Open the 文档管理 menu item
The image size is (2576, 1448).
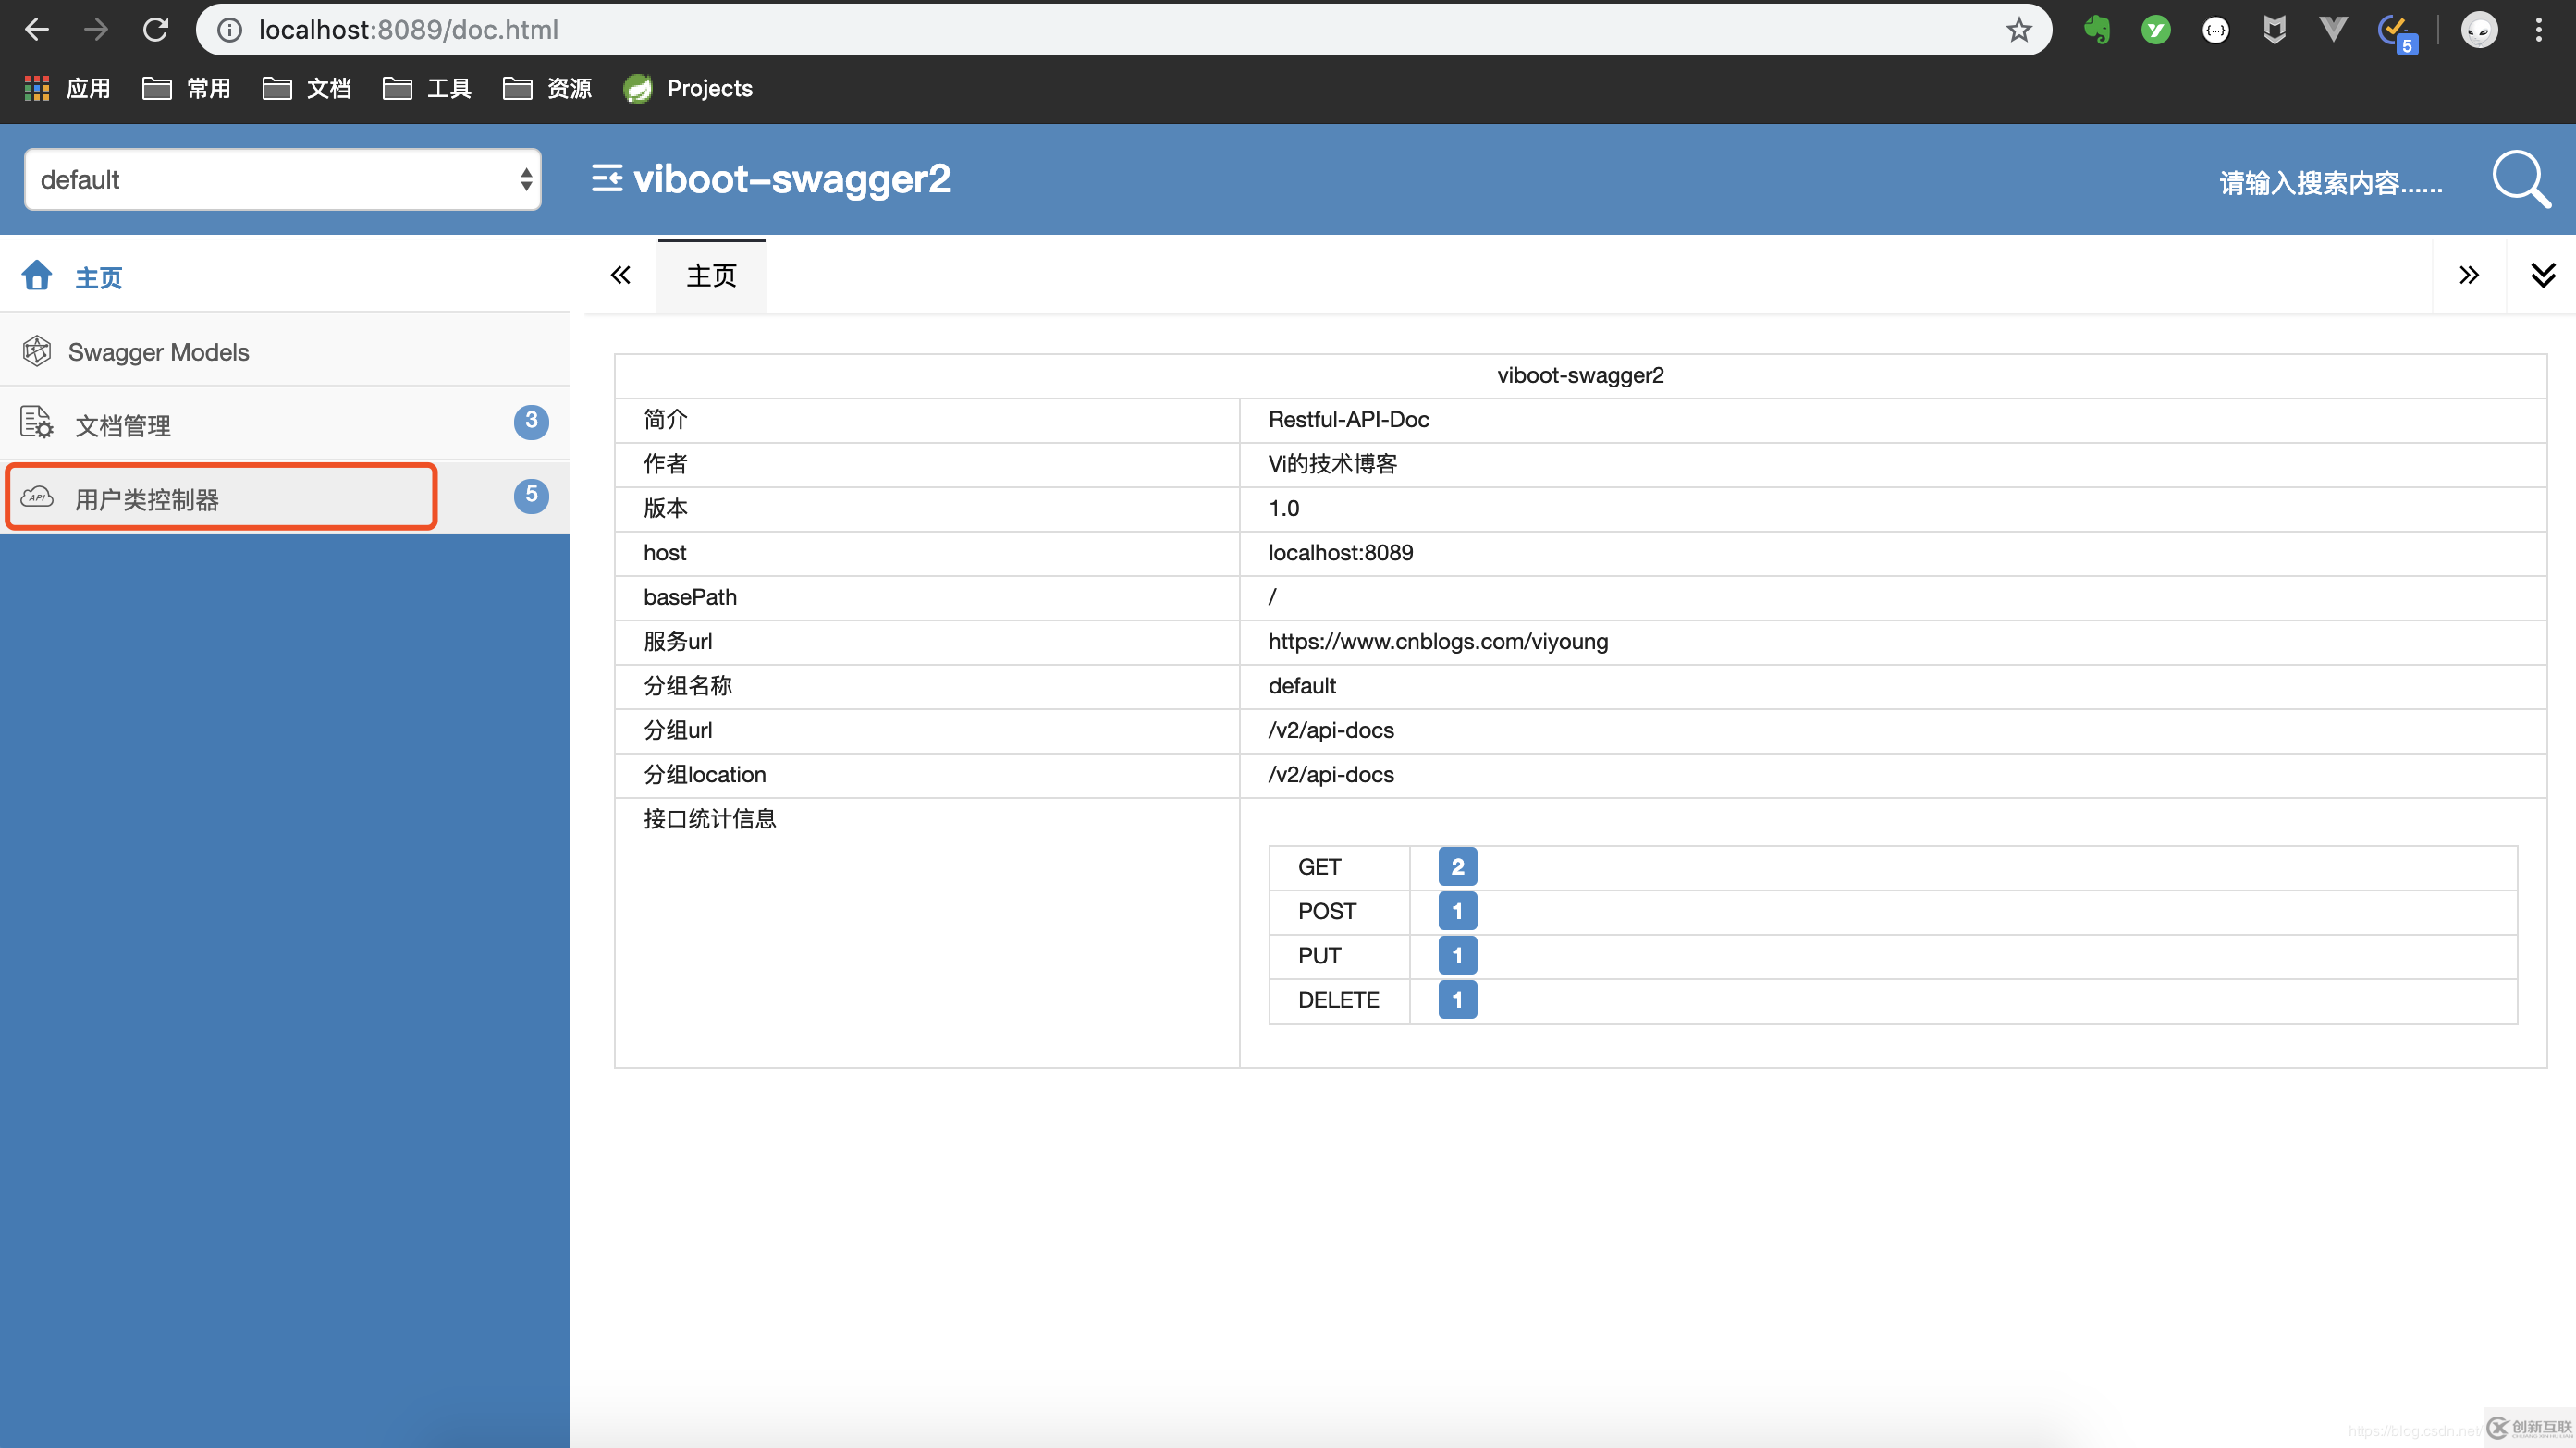pyautogui.click(x=123, y=425)
